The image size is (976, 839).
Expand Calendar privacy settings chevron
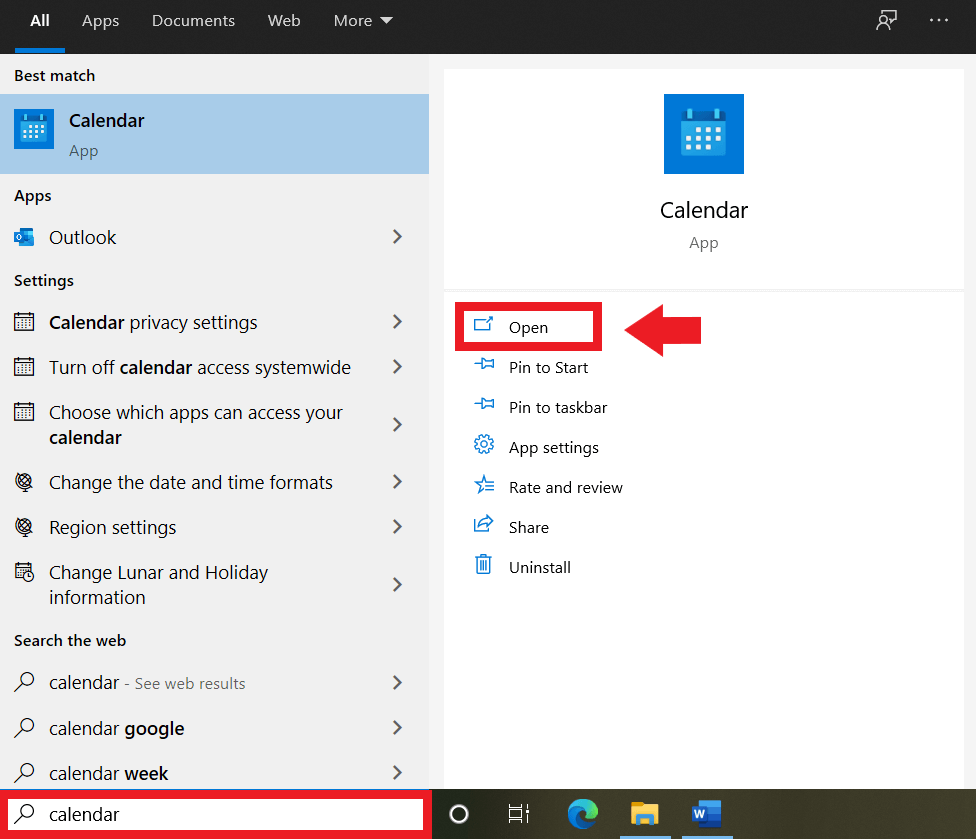click(397, 322)
